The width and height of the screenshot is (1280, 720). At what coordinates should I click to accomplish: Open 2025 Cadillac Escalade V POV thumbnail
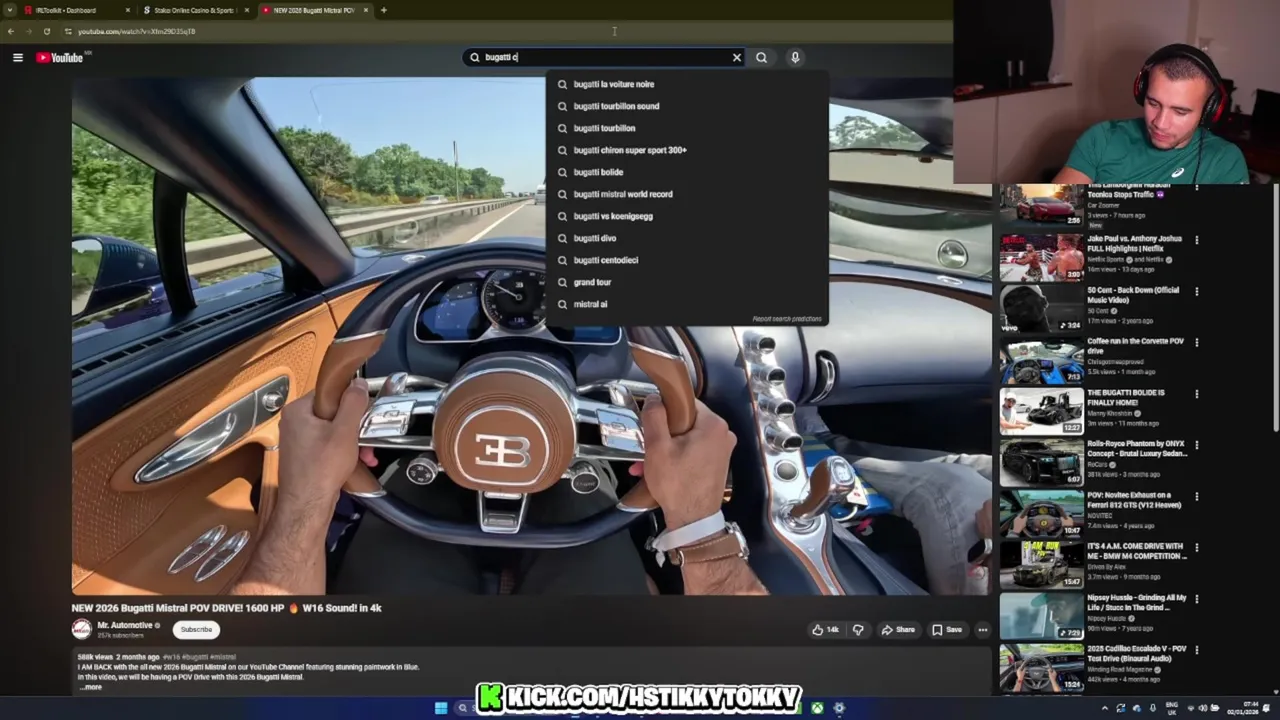pos(1041,667)
